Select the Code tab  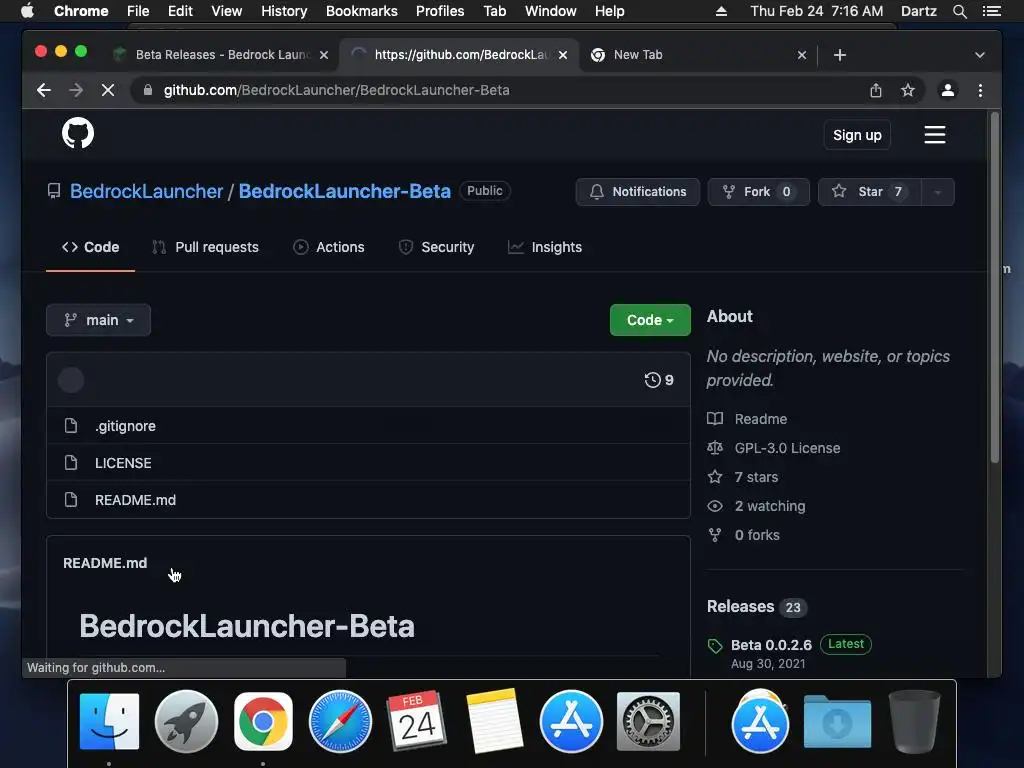pyautogui.click(x=90, y=248)
